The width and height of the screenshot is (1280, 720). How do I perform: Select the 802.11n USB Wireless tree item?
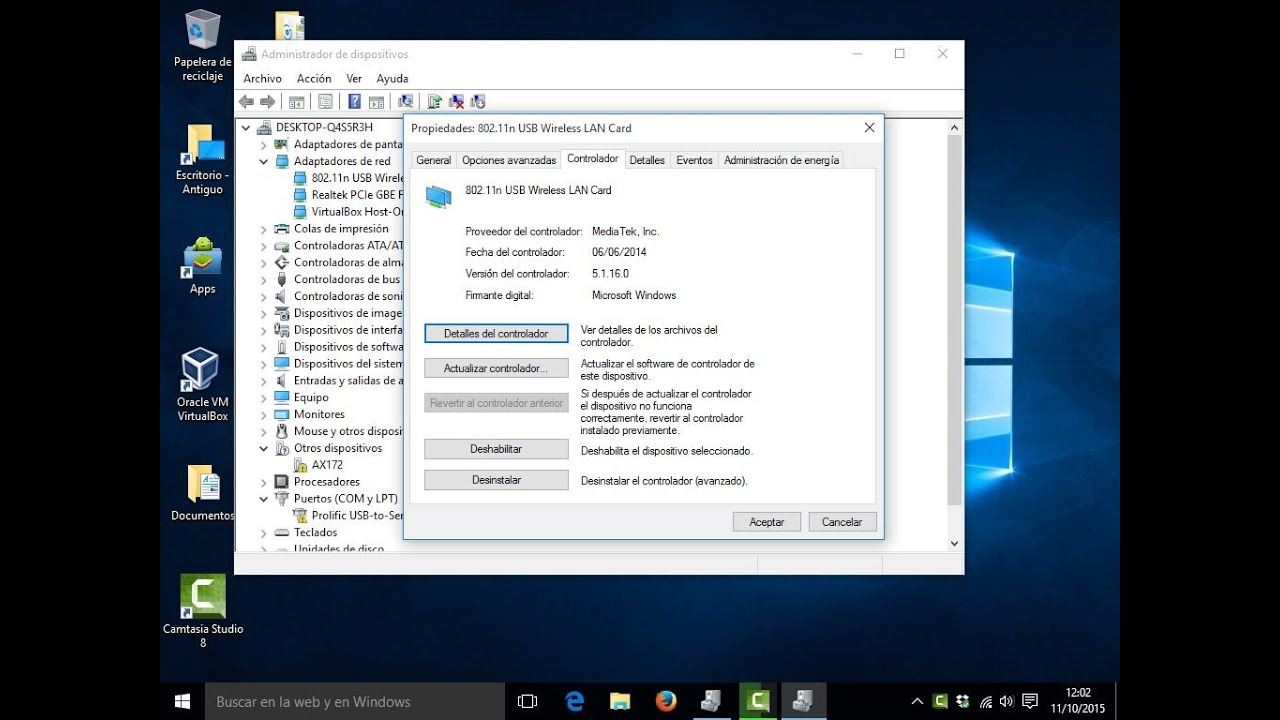349,178
